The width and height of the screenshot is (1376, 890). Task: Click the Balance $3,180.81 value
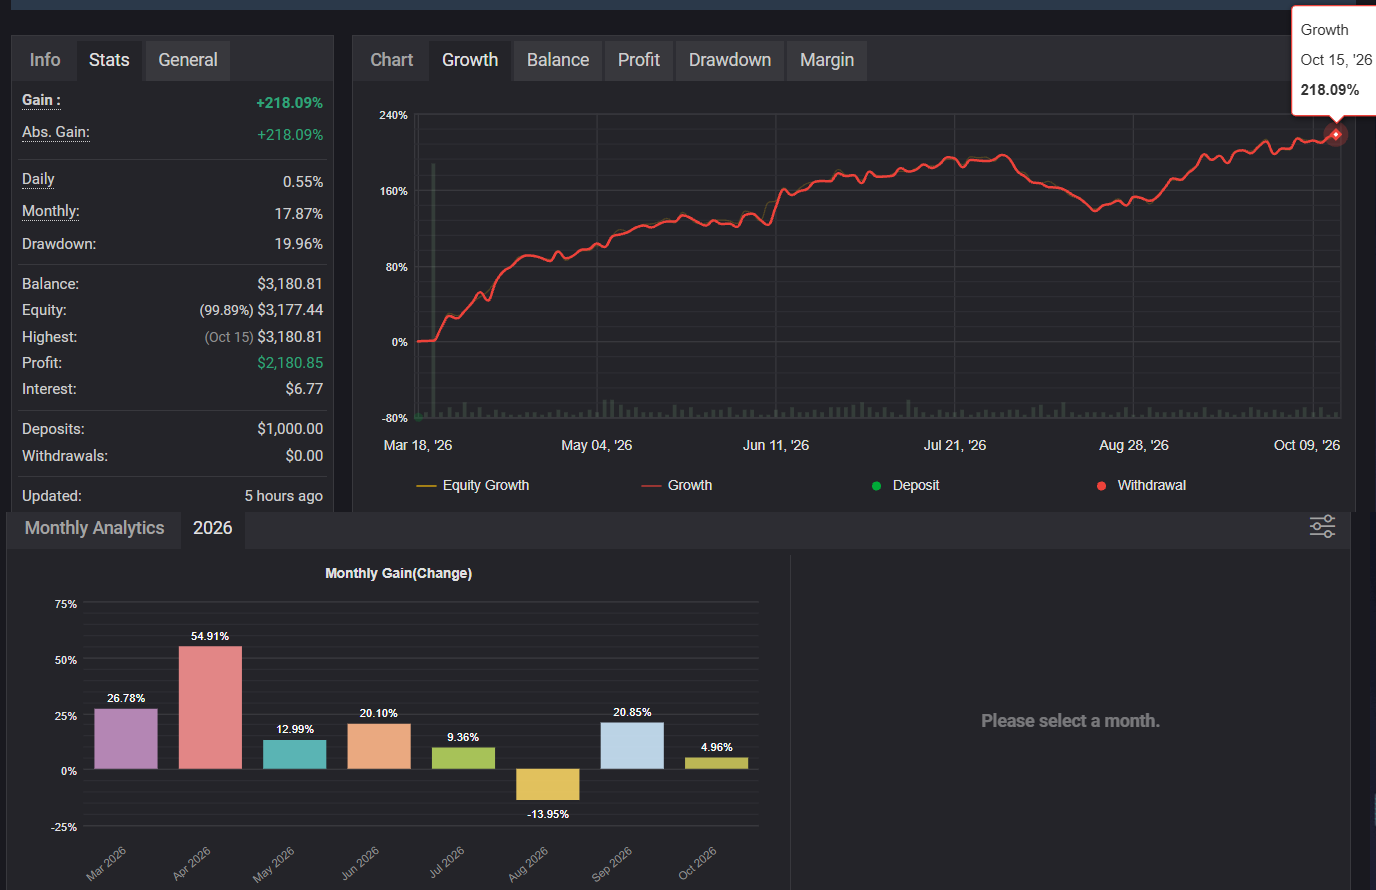(290, 284)
